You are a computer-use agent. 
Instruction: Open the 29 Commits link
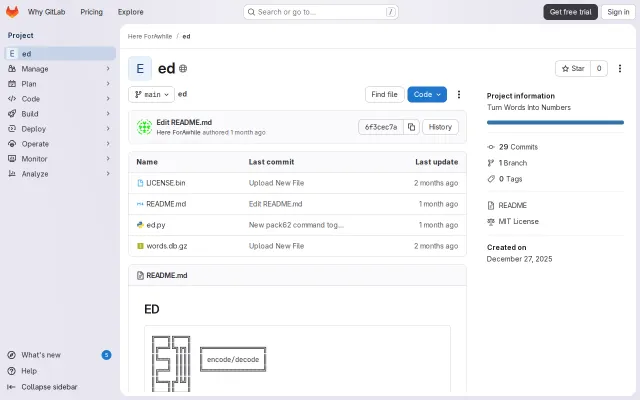click(518, 147)
